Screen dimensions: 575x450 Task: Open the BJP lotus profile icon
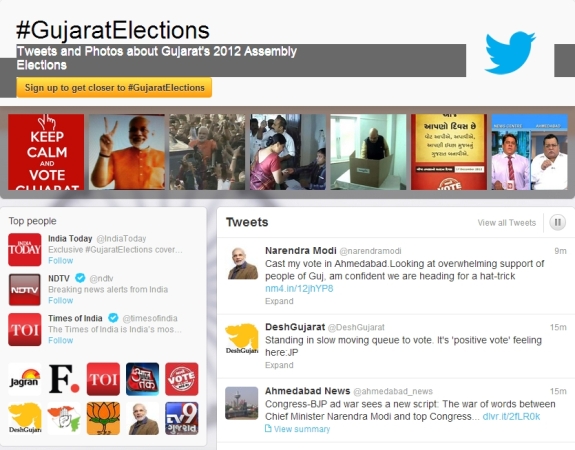pyautogui.click(x=103, y=418)
